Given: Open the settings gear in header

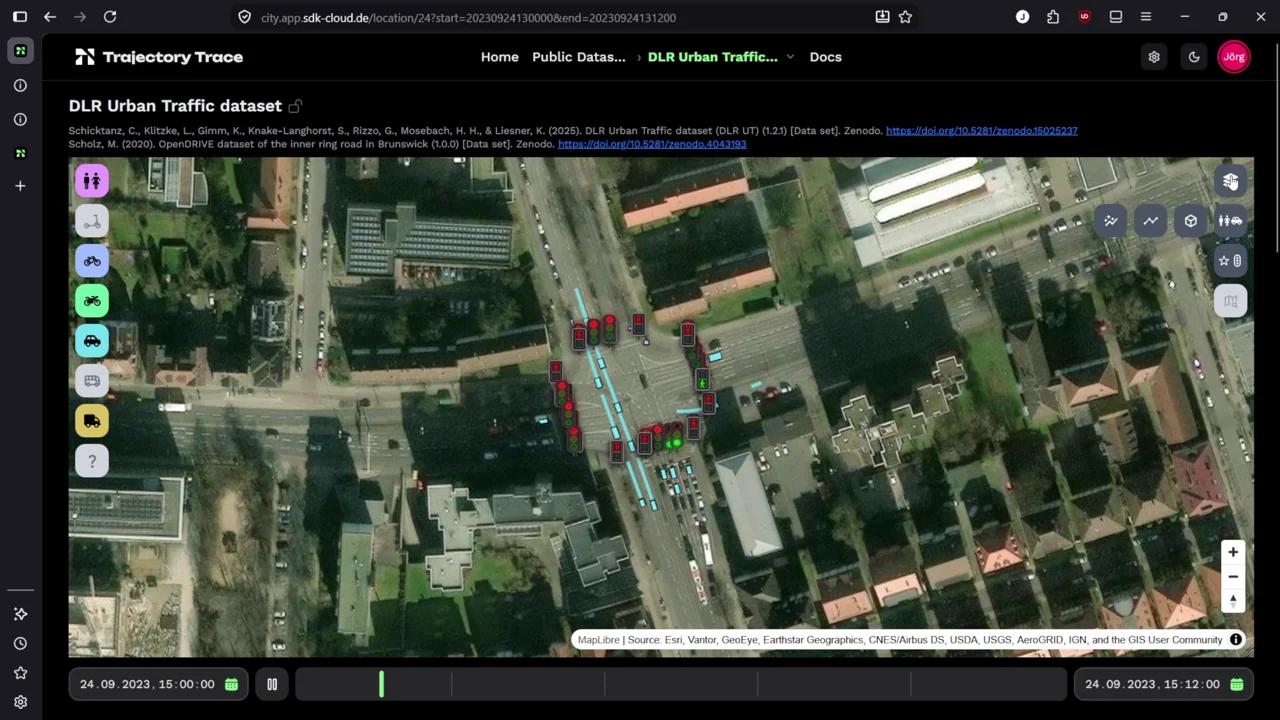Looking at the screenshot, I should 1154,57.
